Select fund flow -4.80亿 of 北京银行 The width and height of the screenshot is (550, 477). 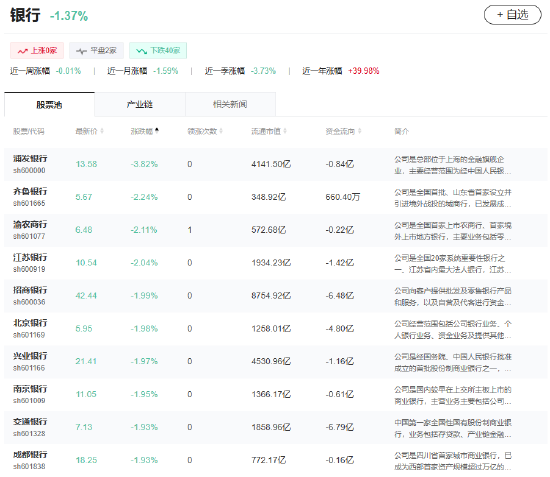coord(340,329)
